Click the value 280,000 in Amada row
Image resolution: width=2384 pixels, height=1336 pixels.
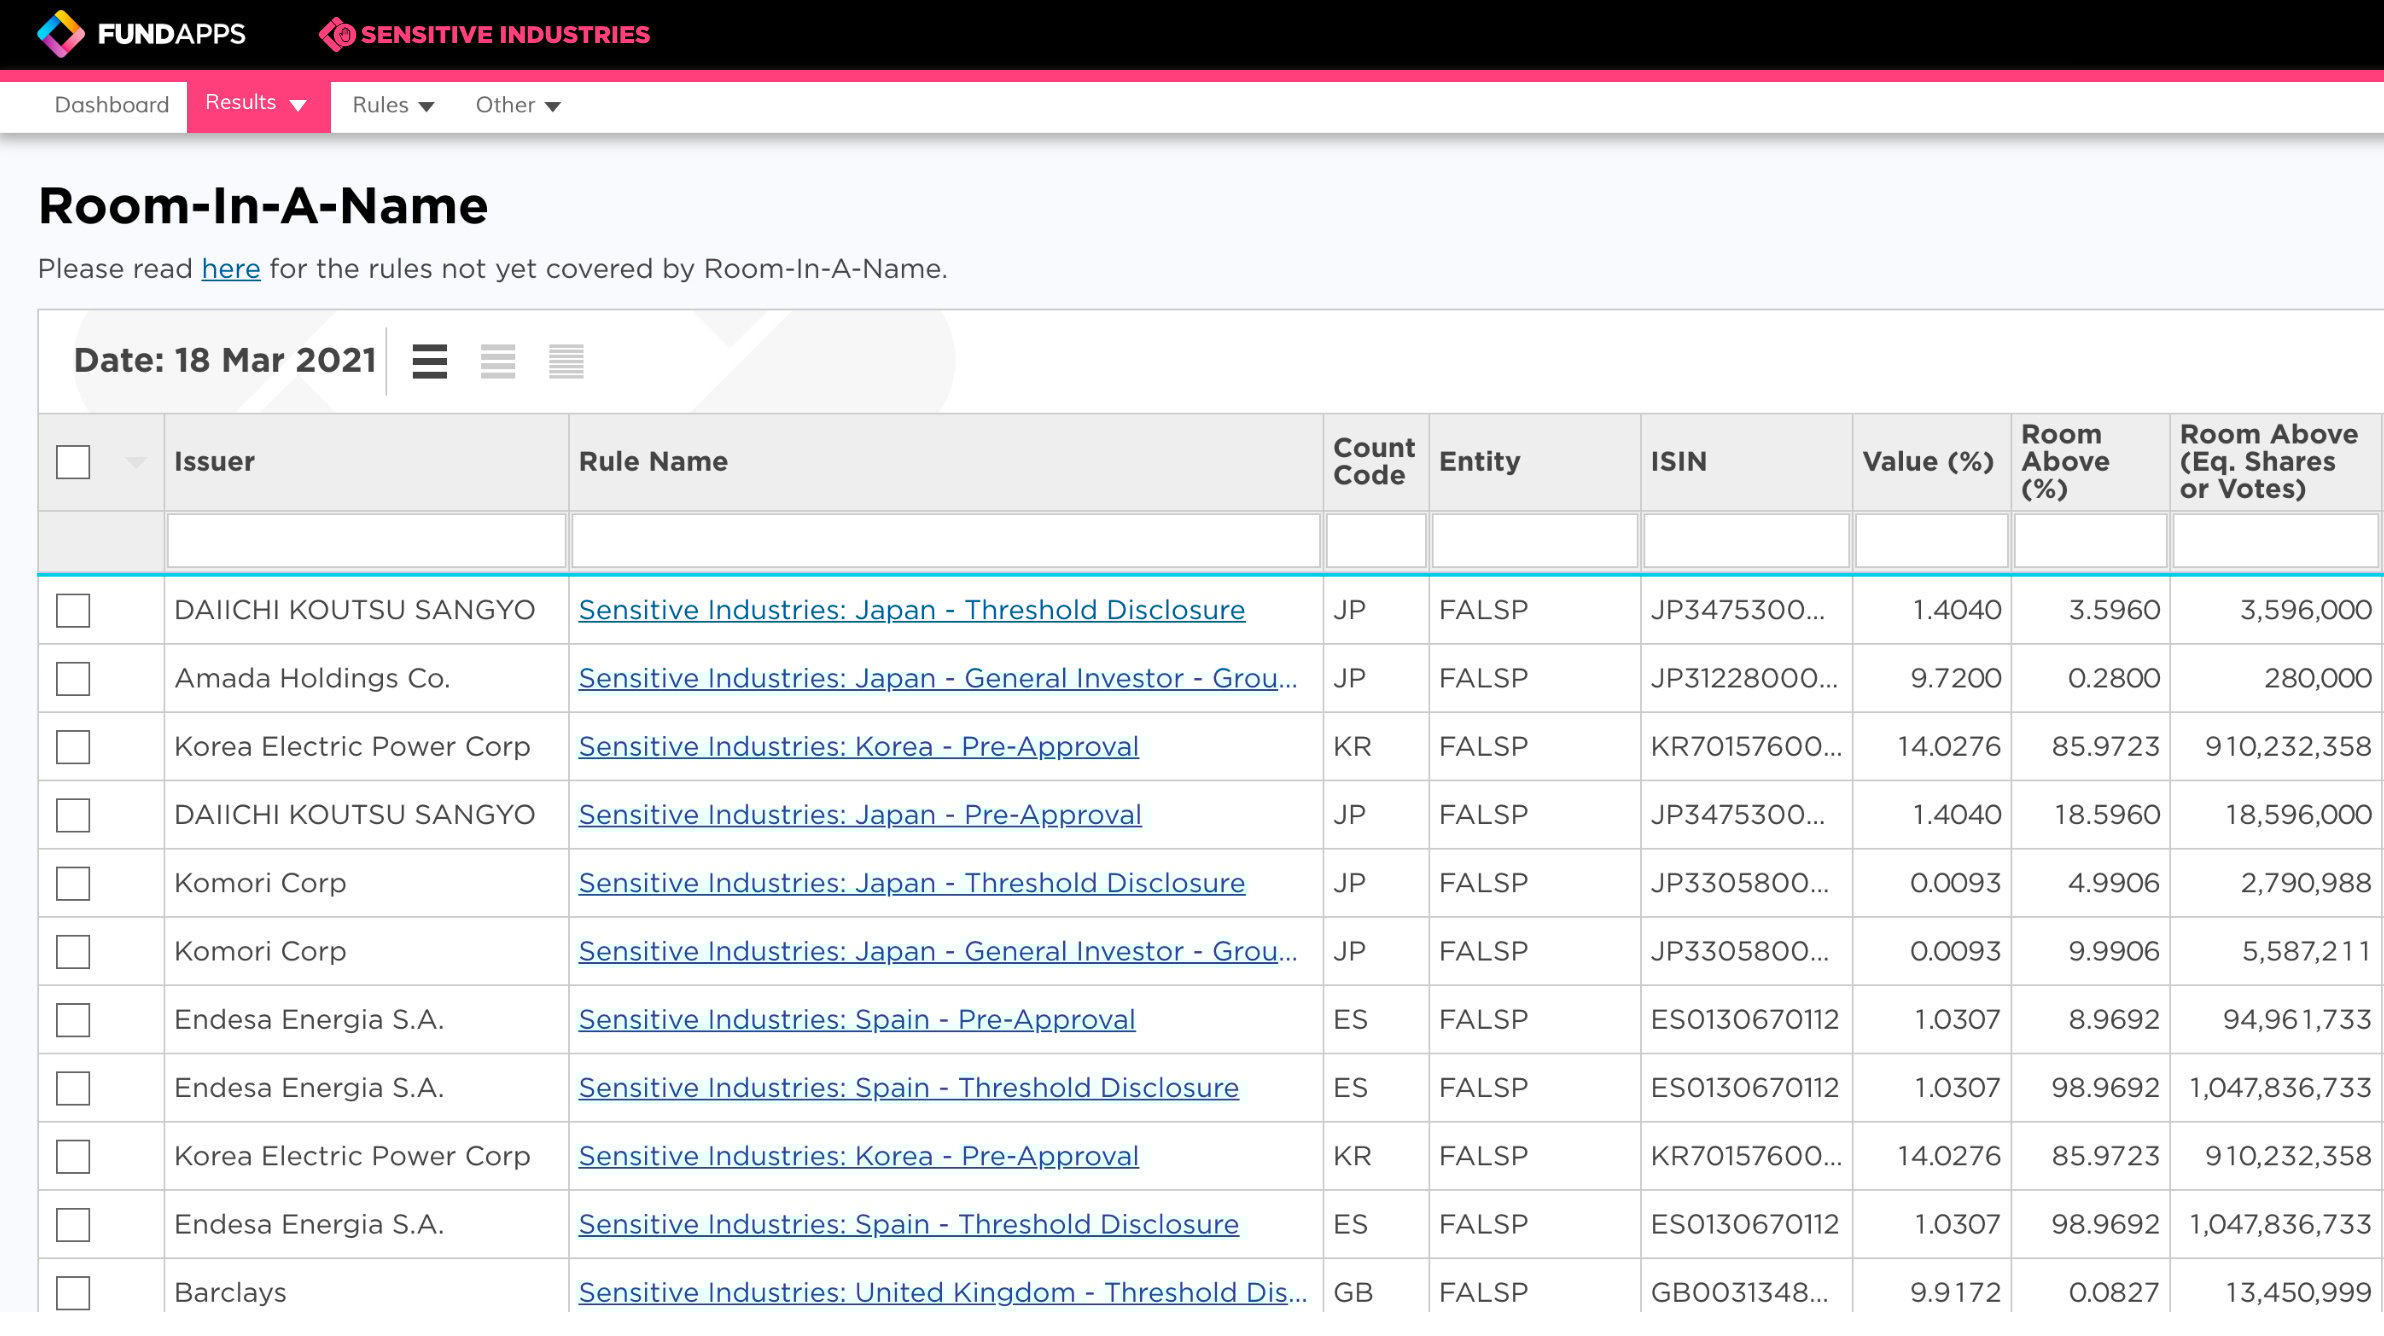[2317, 678]
